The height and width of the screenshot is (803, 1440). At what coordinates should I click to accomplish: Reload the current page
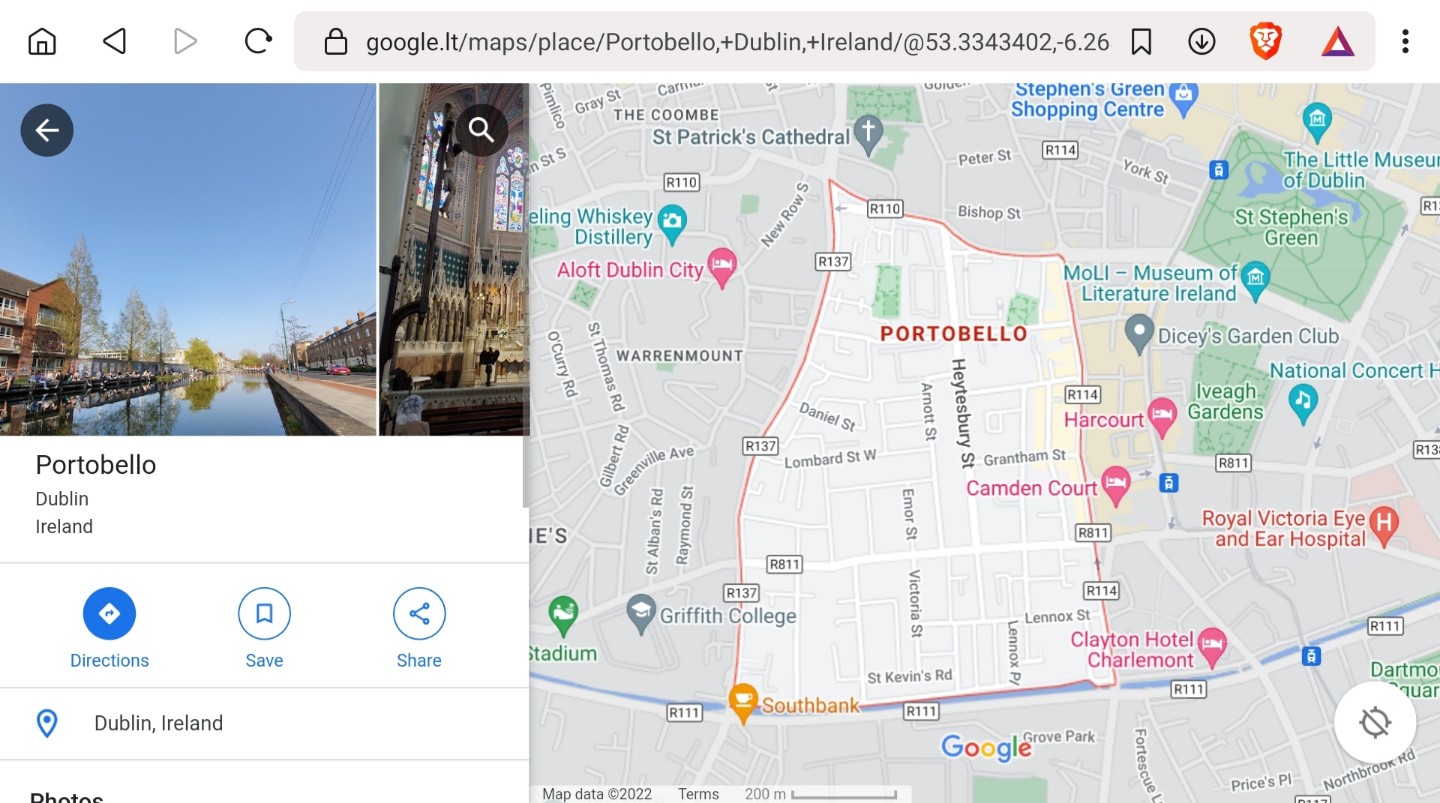coord(258,41)
